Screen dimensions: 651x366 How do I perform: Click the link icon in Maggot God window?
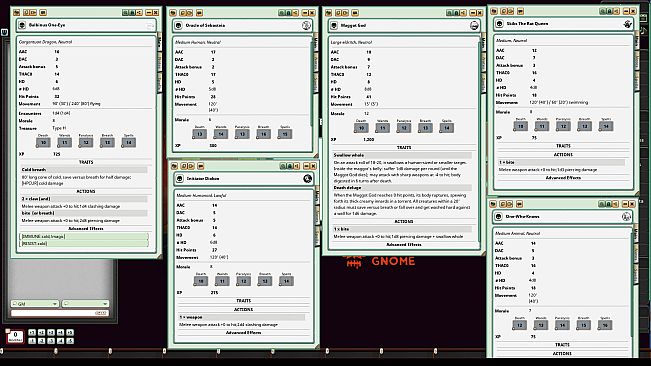click(x=449, y=13)
